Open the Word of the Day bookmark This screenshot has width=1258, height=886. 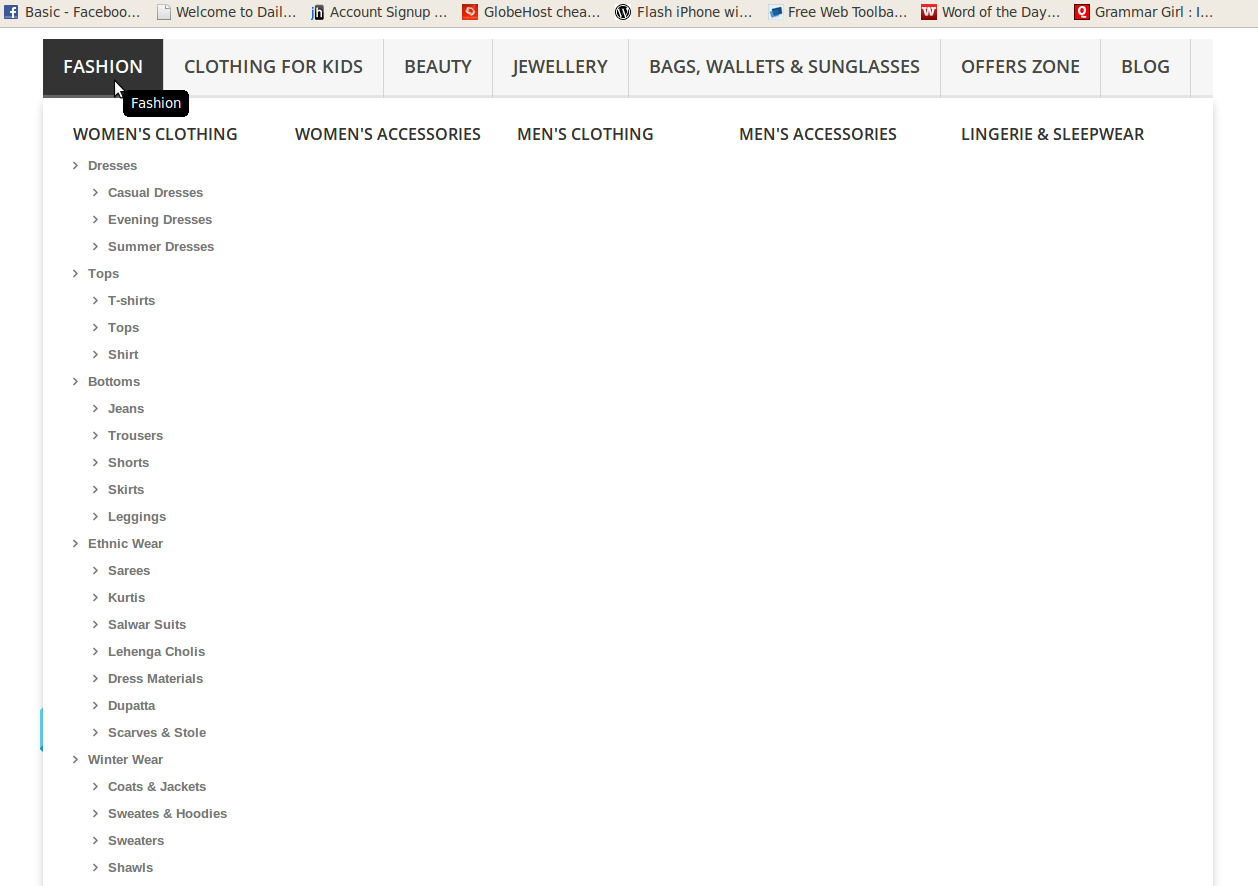(991, 12)
